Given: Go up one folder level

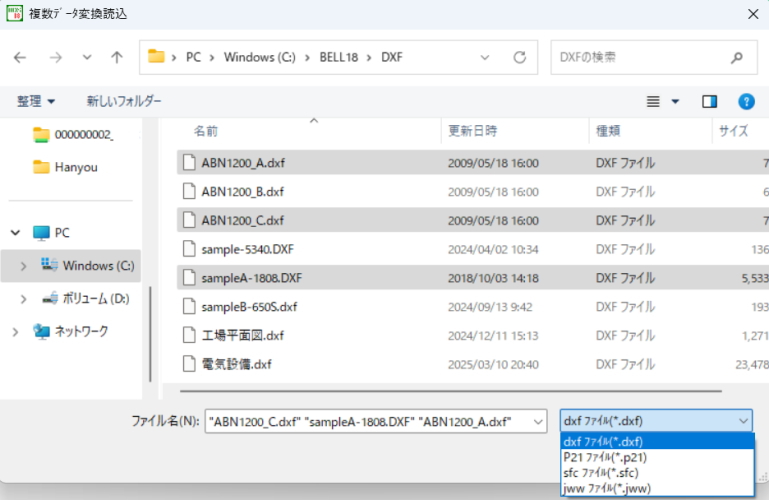Looking at the screenshot, I should [116, 57].
